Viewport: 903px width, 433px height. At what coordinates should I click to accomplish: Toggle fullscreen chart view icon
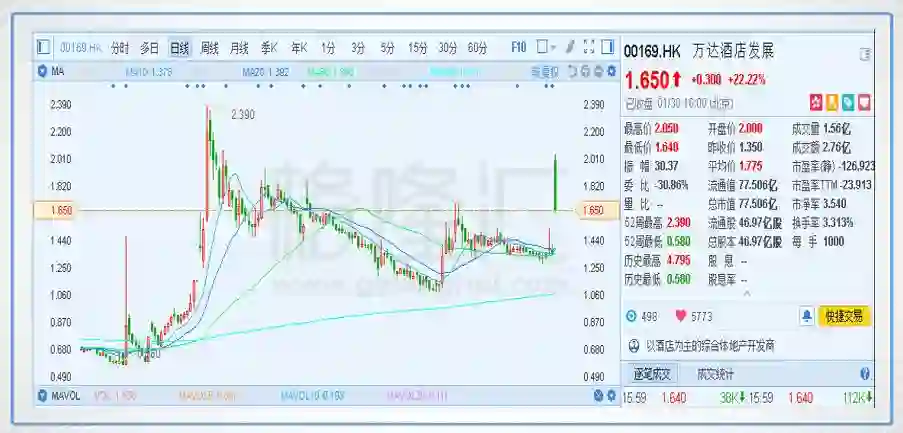pos(589,47)
